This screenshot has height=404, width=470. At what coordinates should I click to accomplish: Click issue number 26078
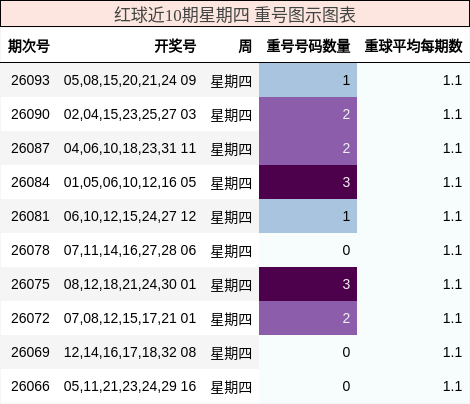(30, 250)
